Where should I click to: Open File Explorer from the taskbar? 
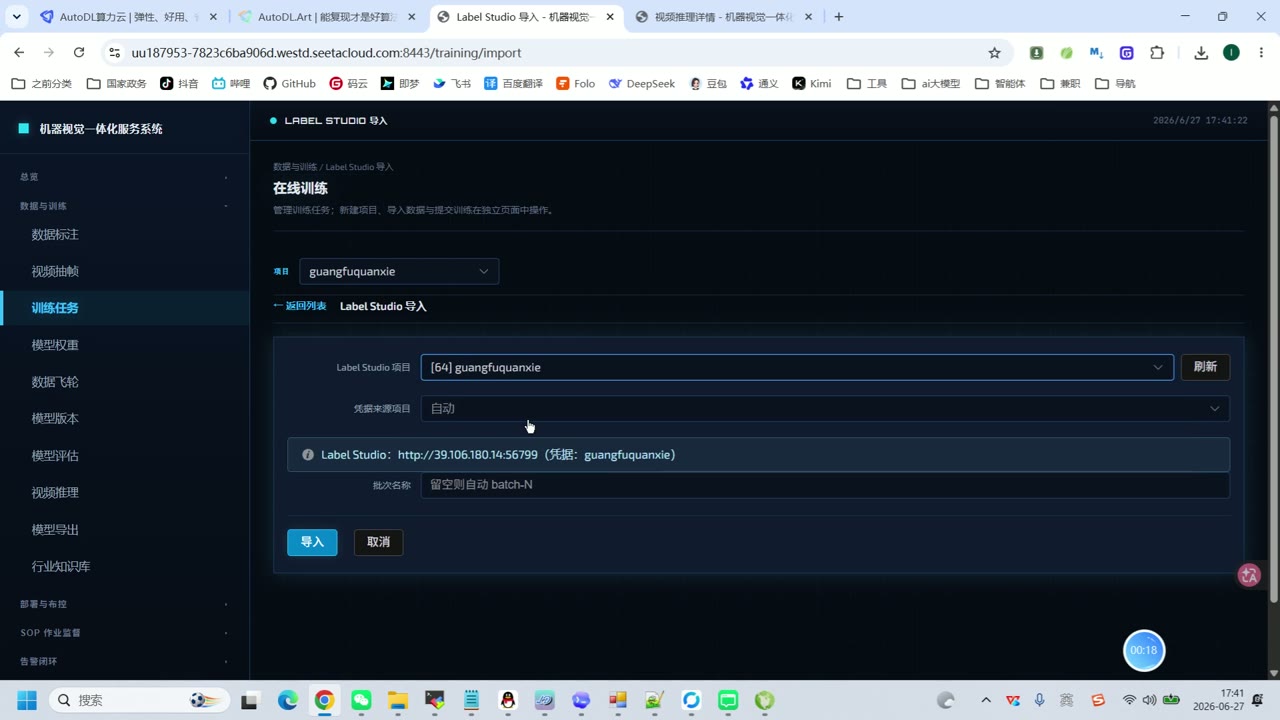pos(398,700)
